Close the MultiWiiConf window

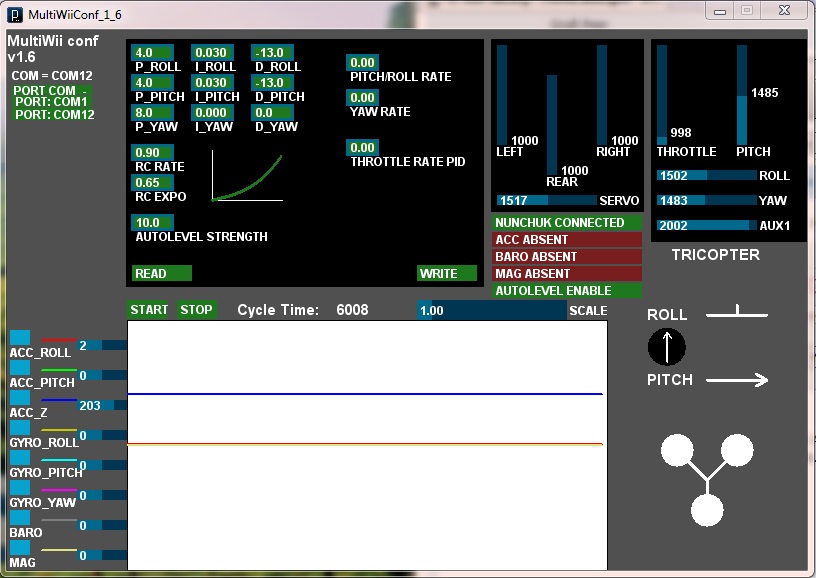click(785, 10)
